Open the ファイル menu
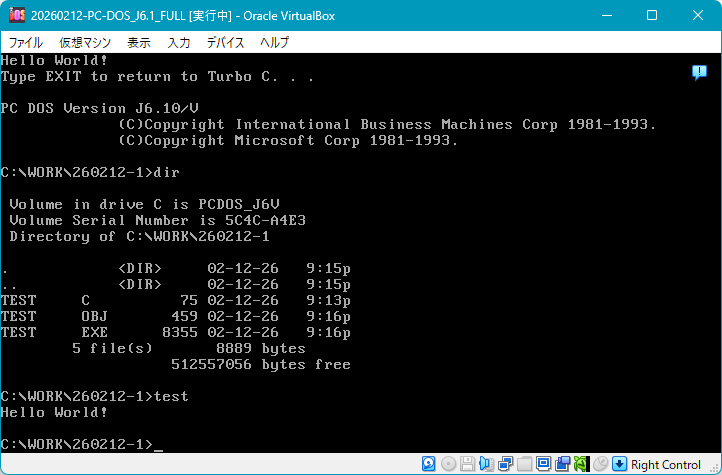Image resolution: width=722 pixels, height=475 pixels. pyautogui.click(x=25, y=43)
